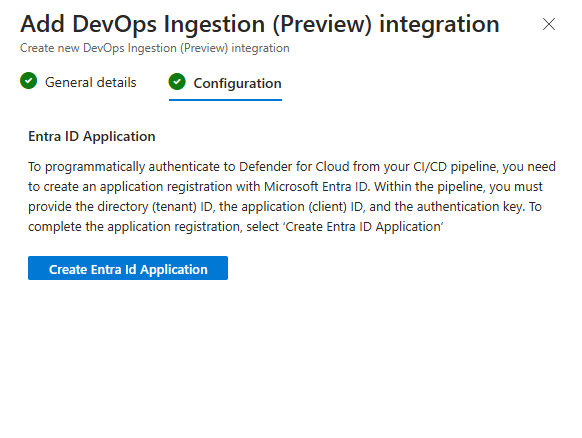Click the Entra ID Application section heading
This screenshot has width=582, height=438.
coord(92,137)
